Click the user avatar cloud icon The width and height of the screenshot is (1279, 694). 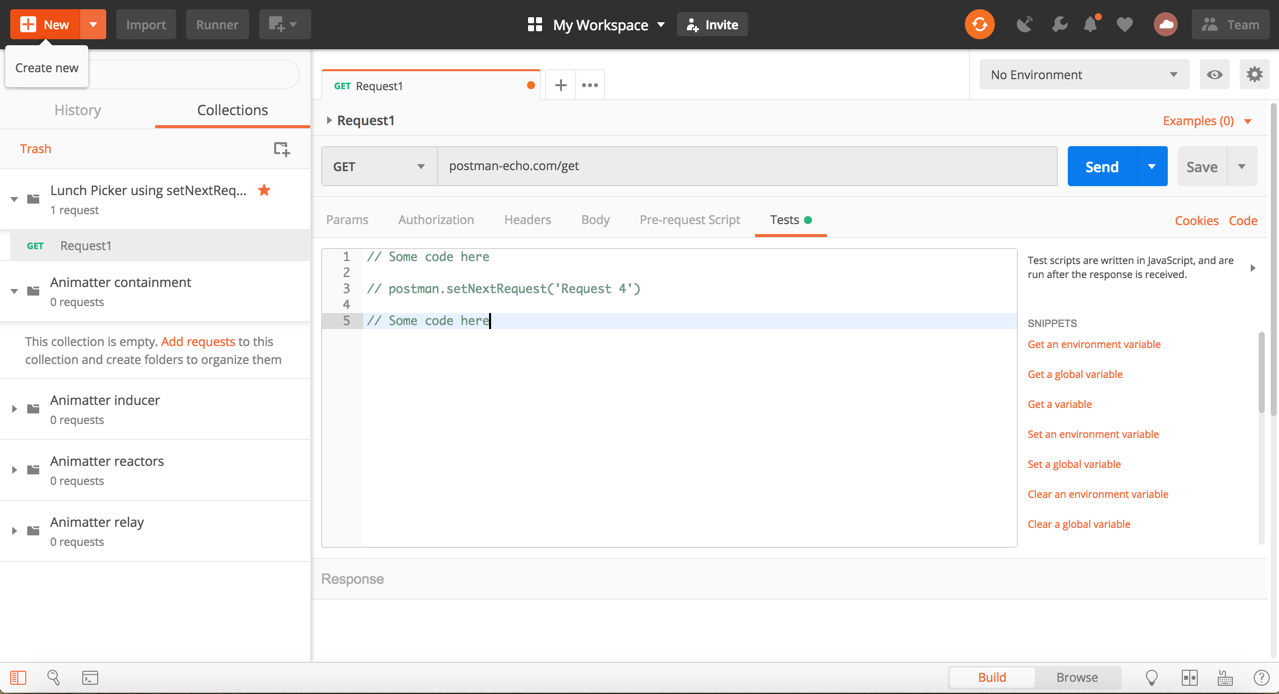1165,24
